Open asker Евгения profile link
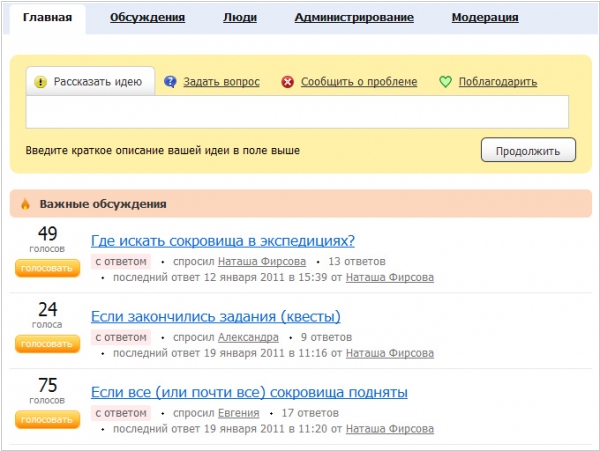 [238, 413]
